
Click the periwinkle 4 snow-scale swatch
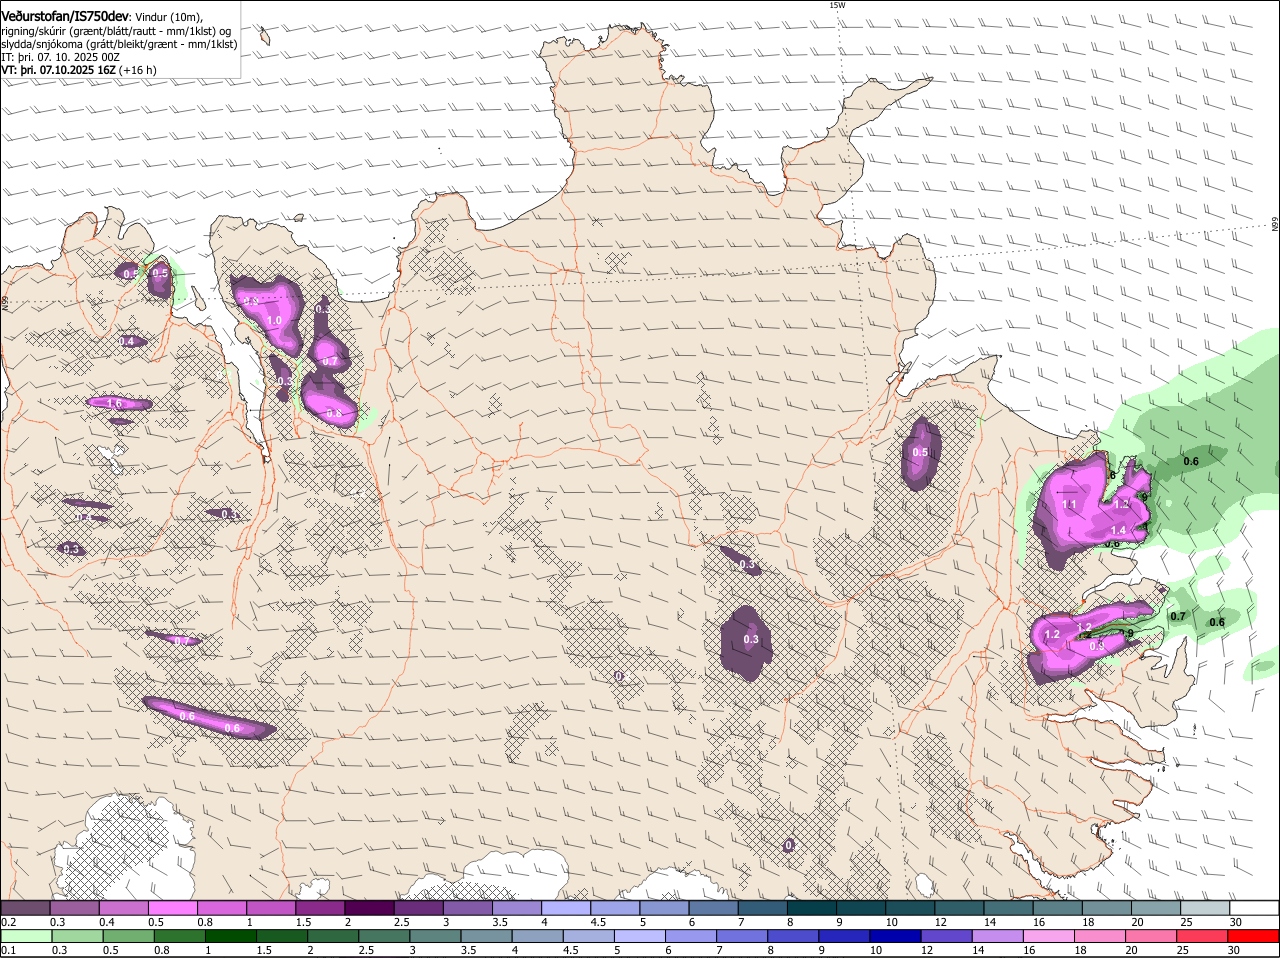point(566,907)
